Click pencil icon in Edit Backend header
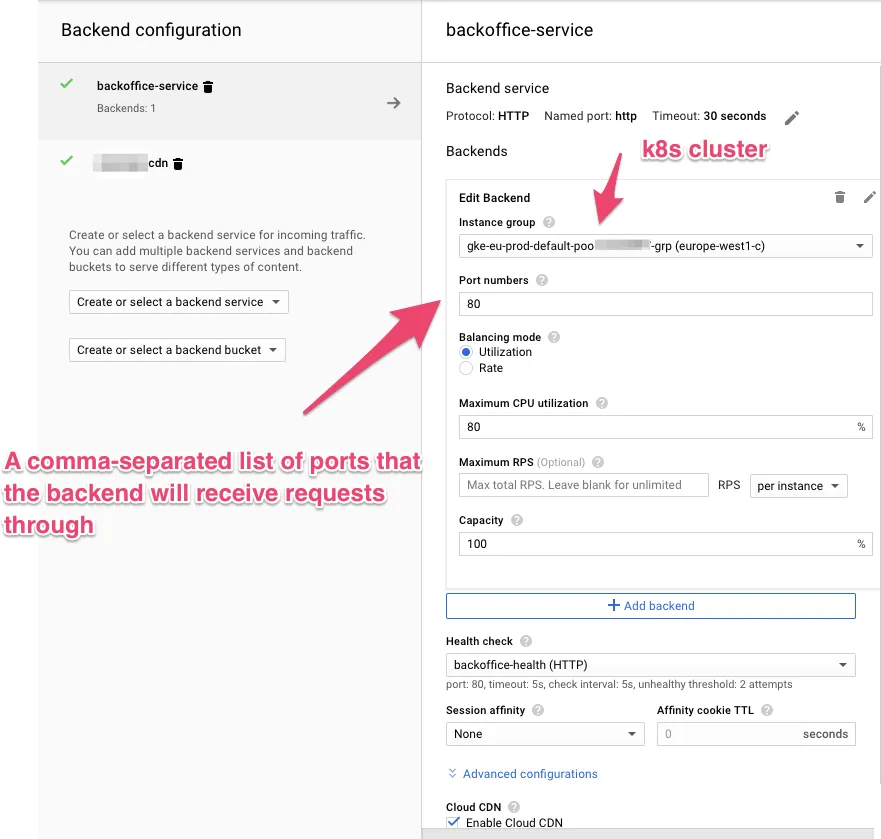Viewport: 881px width, 839px height. pos(869,198)
